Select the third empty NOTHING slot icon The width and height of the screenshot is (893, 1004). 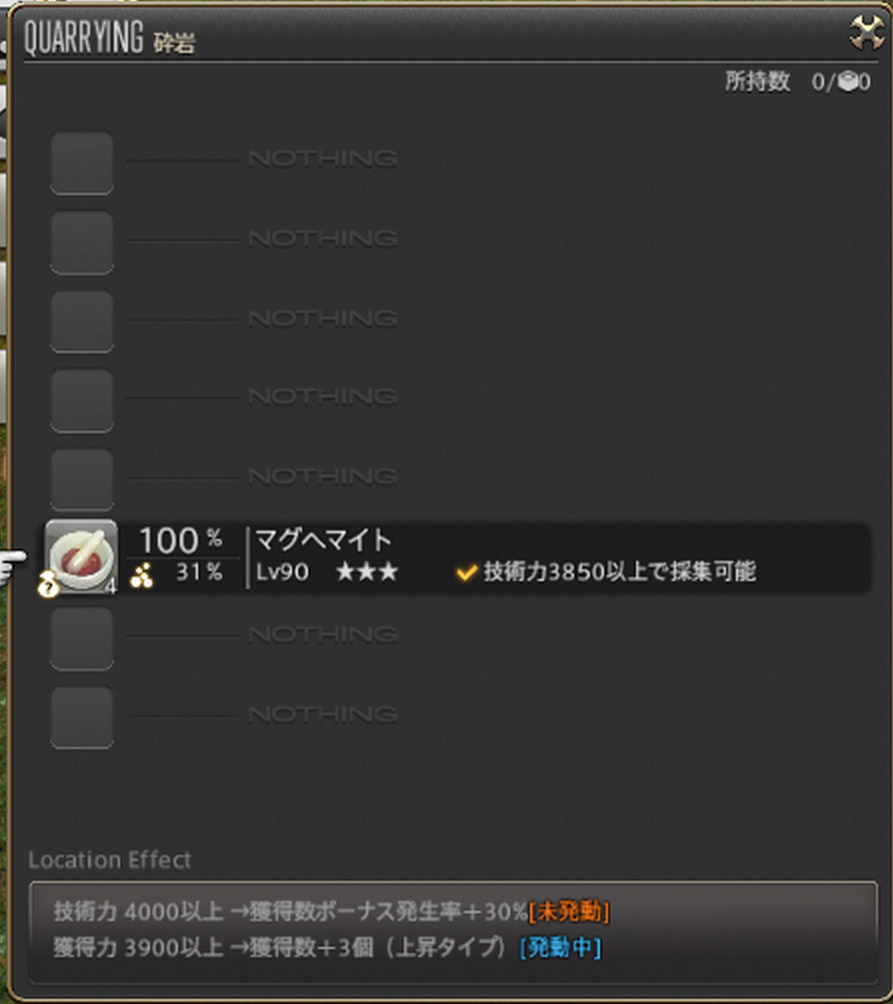(82, 322)
